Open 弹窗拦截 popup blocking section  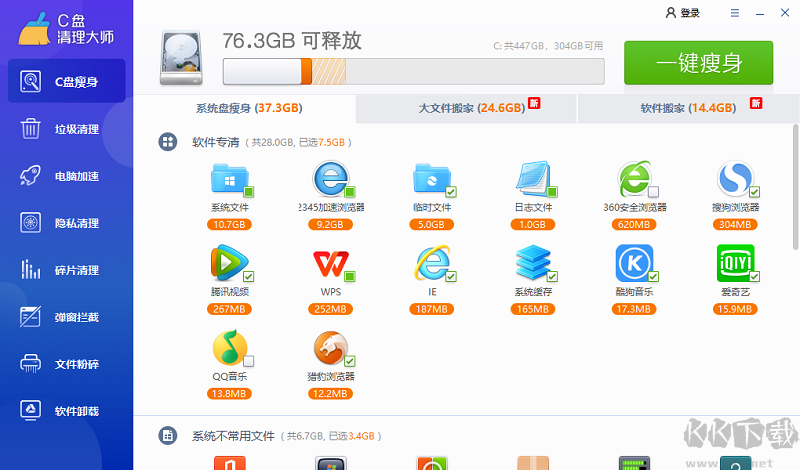tap(66, 317)
